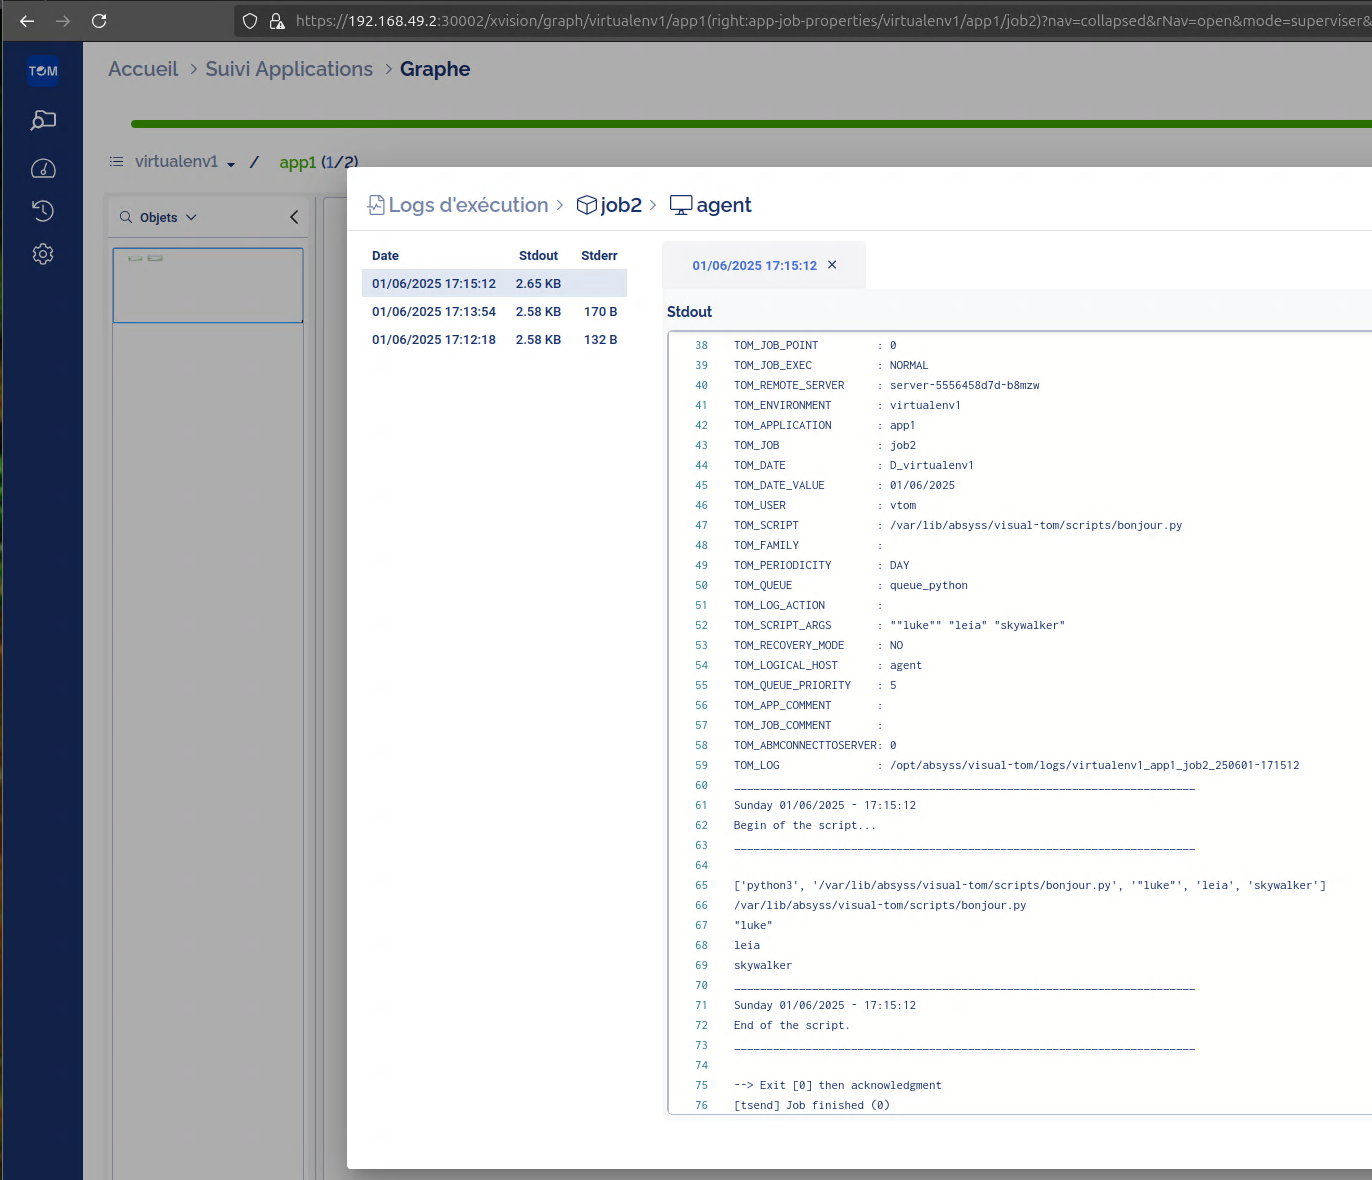Click Logs d'exécution breadcrumb
Screen dimensions: 1372x1180
(x=468, y=205)
